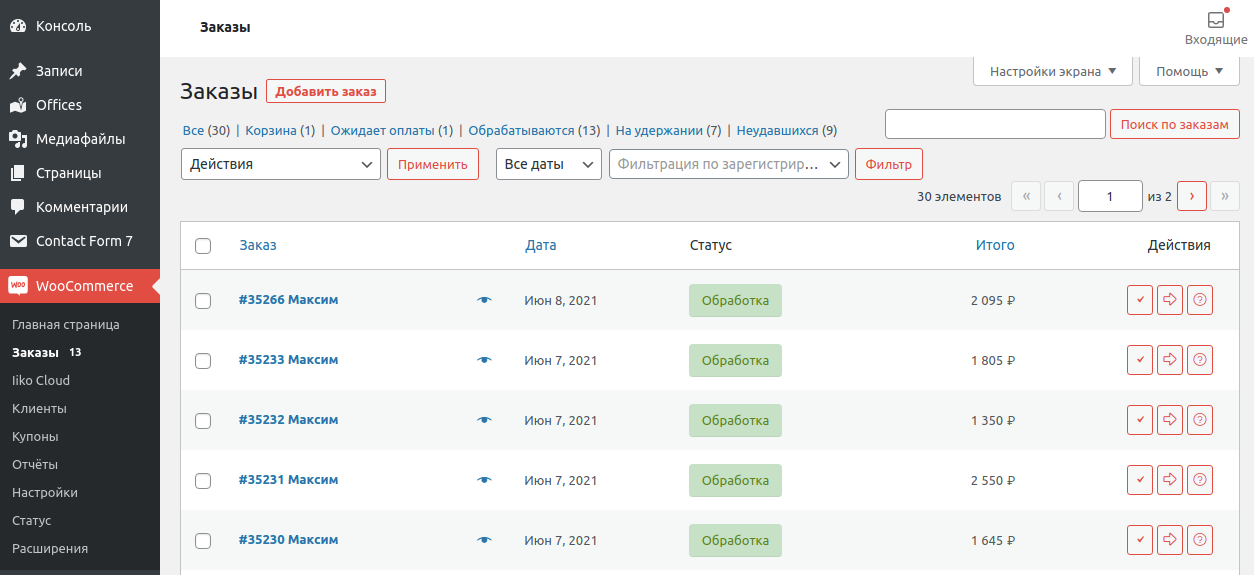Click arrow action icon for order #35266
The image size is (1254, 575).
(1170, 300)
